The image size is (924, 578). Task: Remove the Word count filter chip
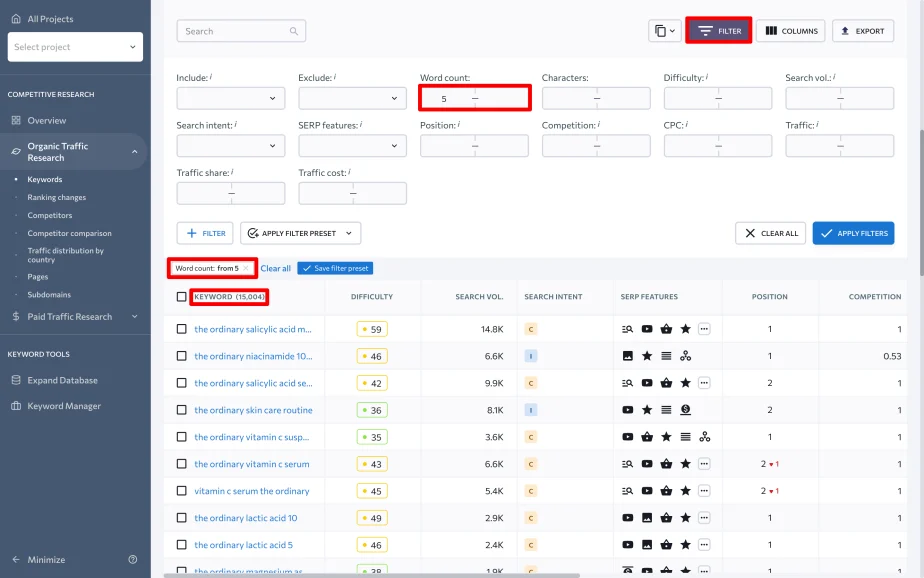pos(243,268)
